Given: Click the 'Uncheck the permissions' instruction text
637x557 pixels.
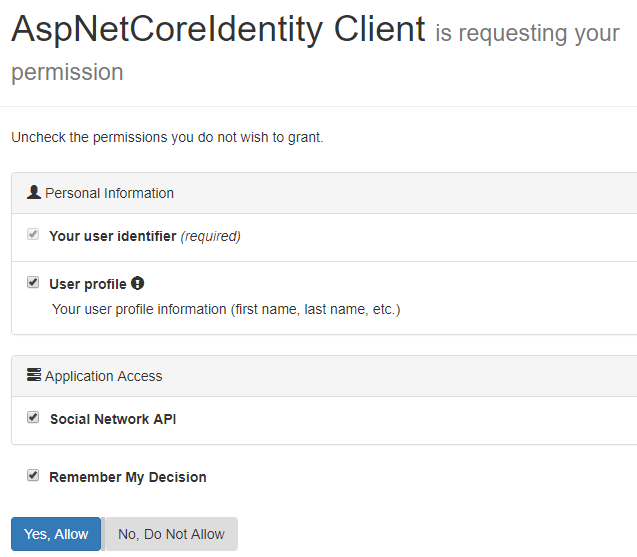Looking at the screenshot, I should click(167, 137).
